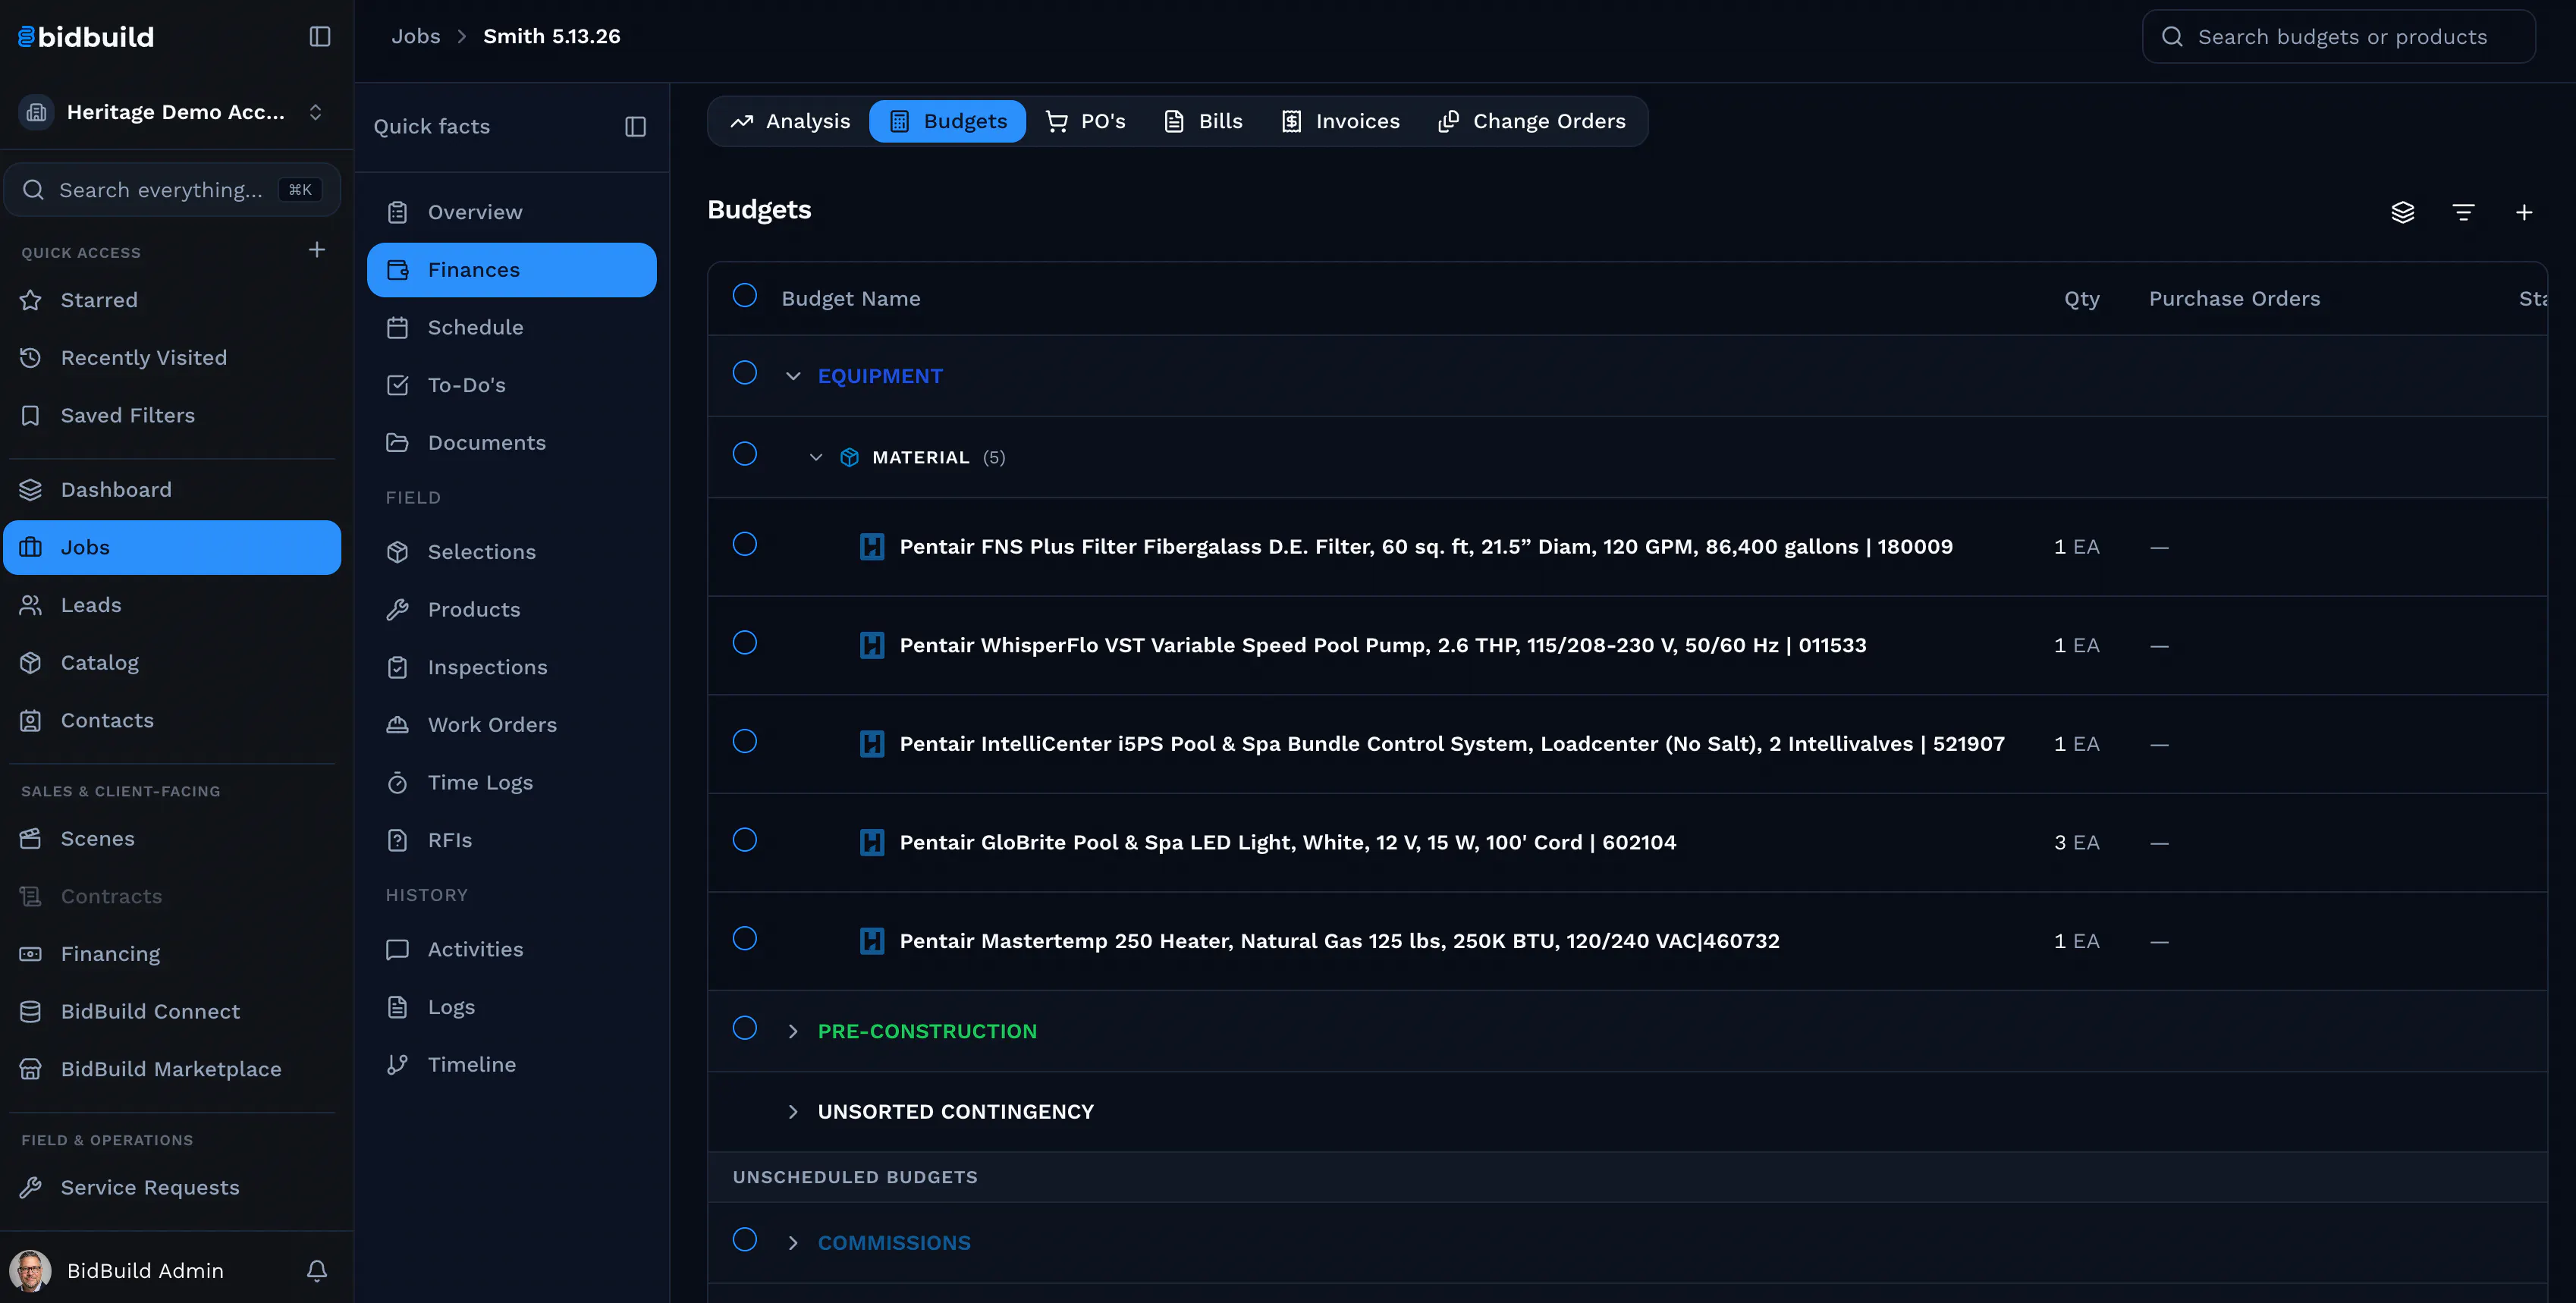Select the Pentair IntelliCenter row checkbox
This screenshot has width=2576, height=1303.
pos(745,741)
